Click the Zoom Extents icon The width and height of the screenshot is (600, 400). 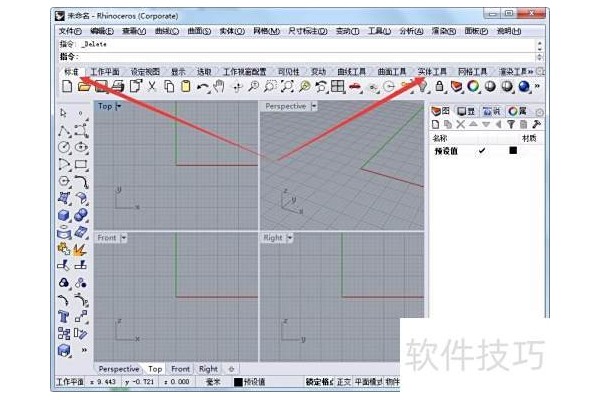pyautogui.click(x=287, y=86)
